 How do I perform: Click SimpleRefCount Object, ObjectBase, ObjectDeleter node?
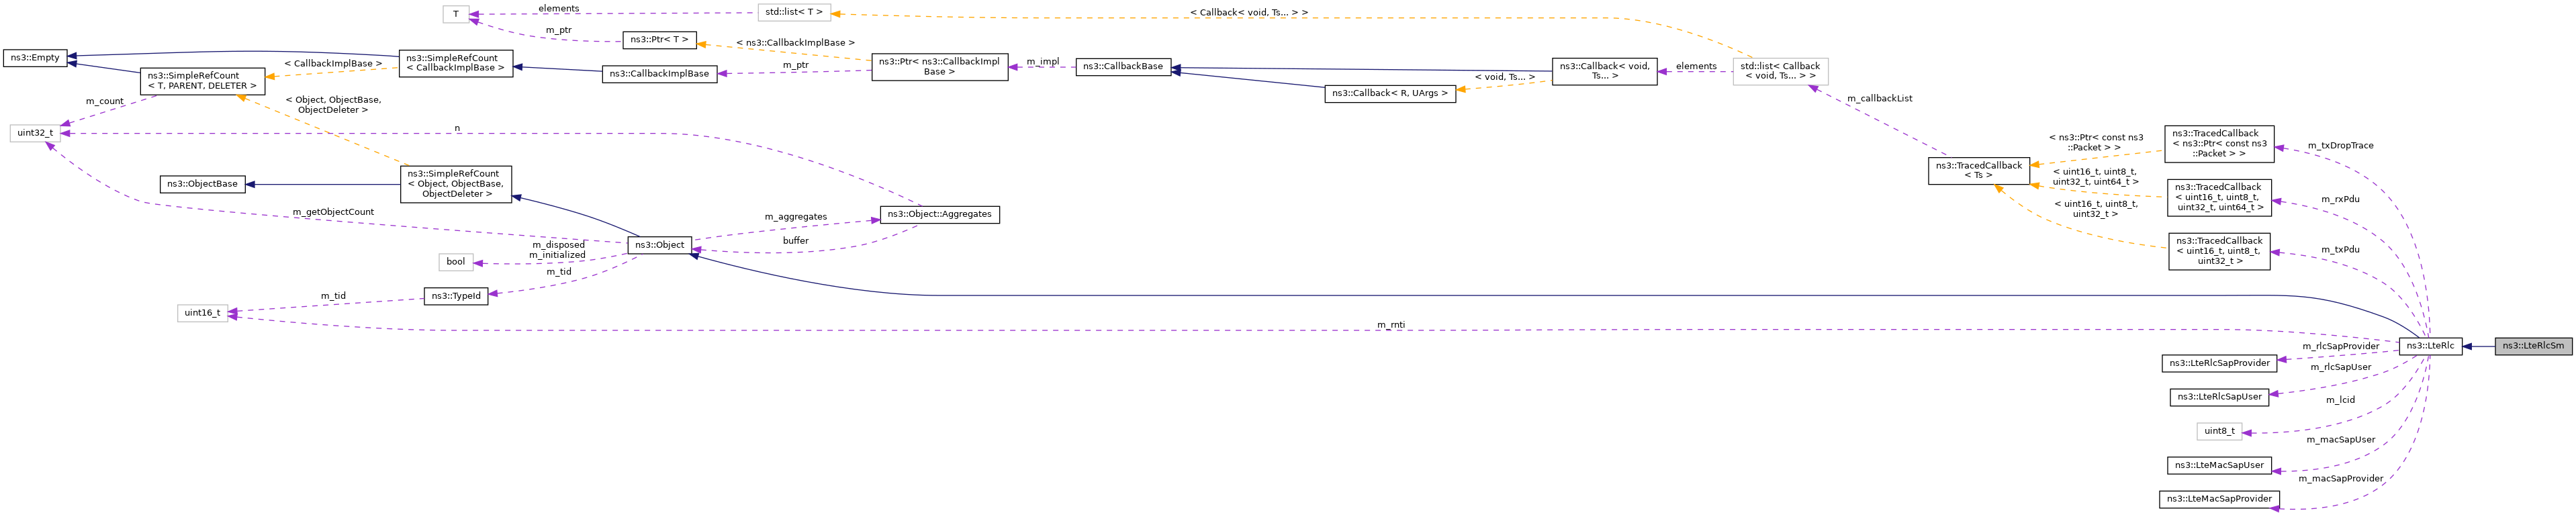(x=456, y=184)
